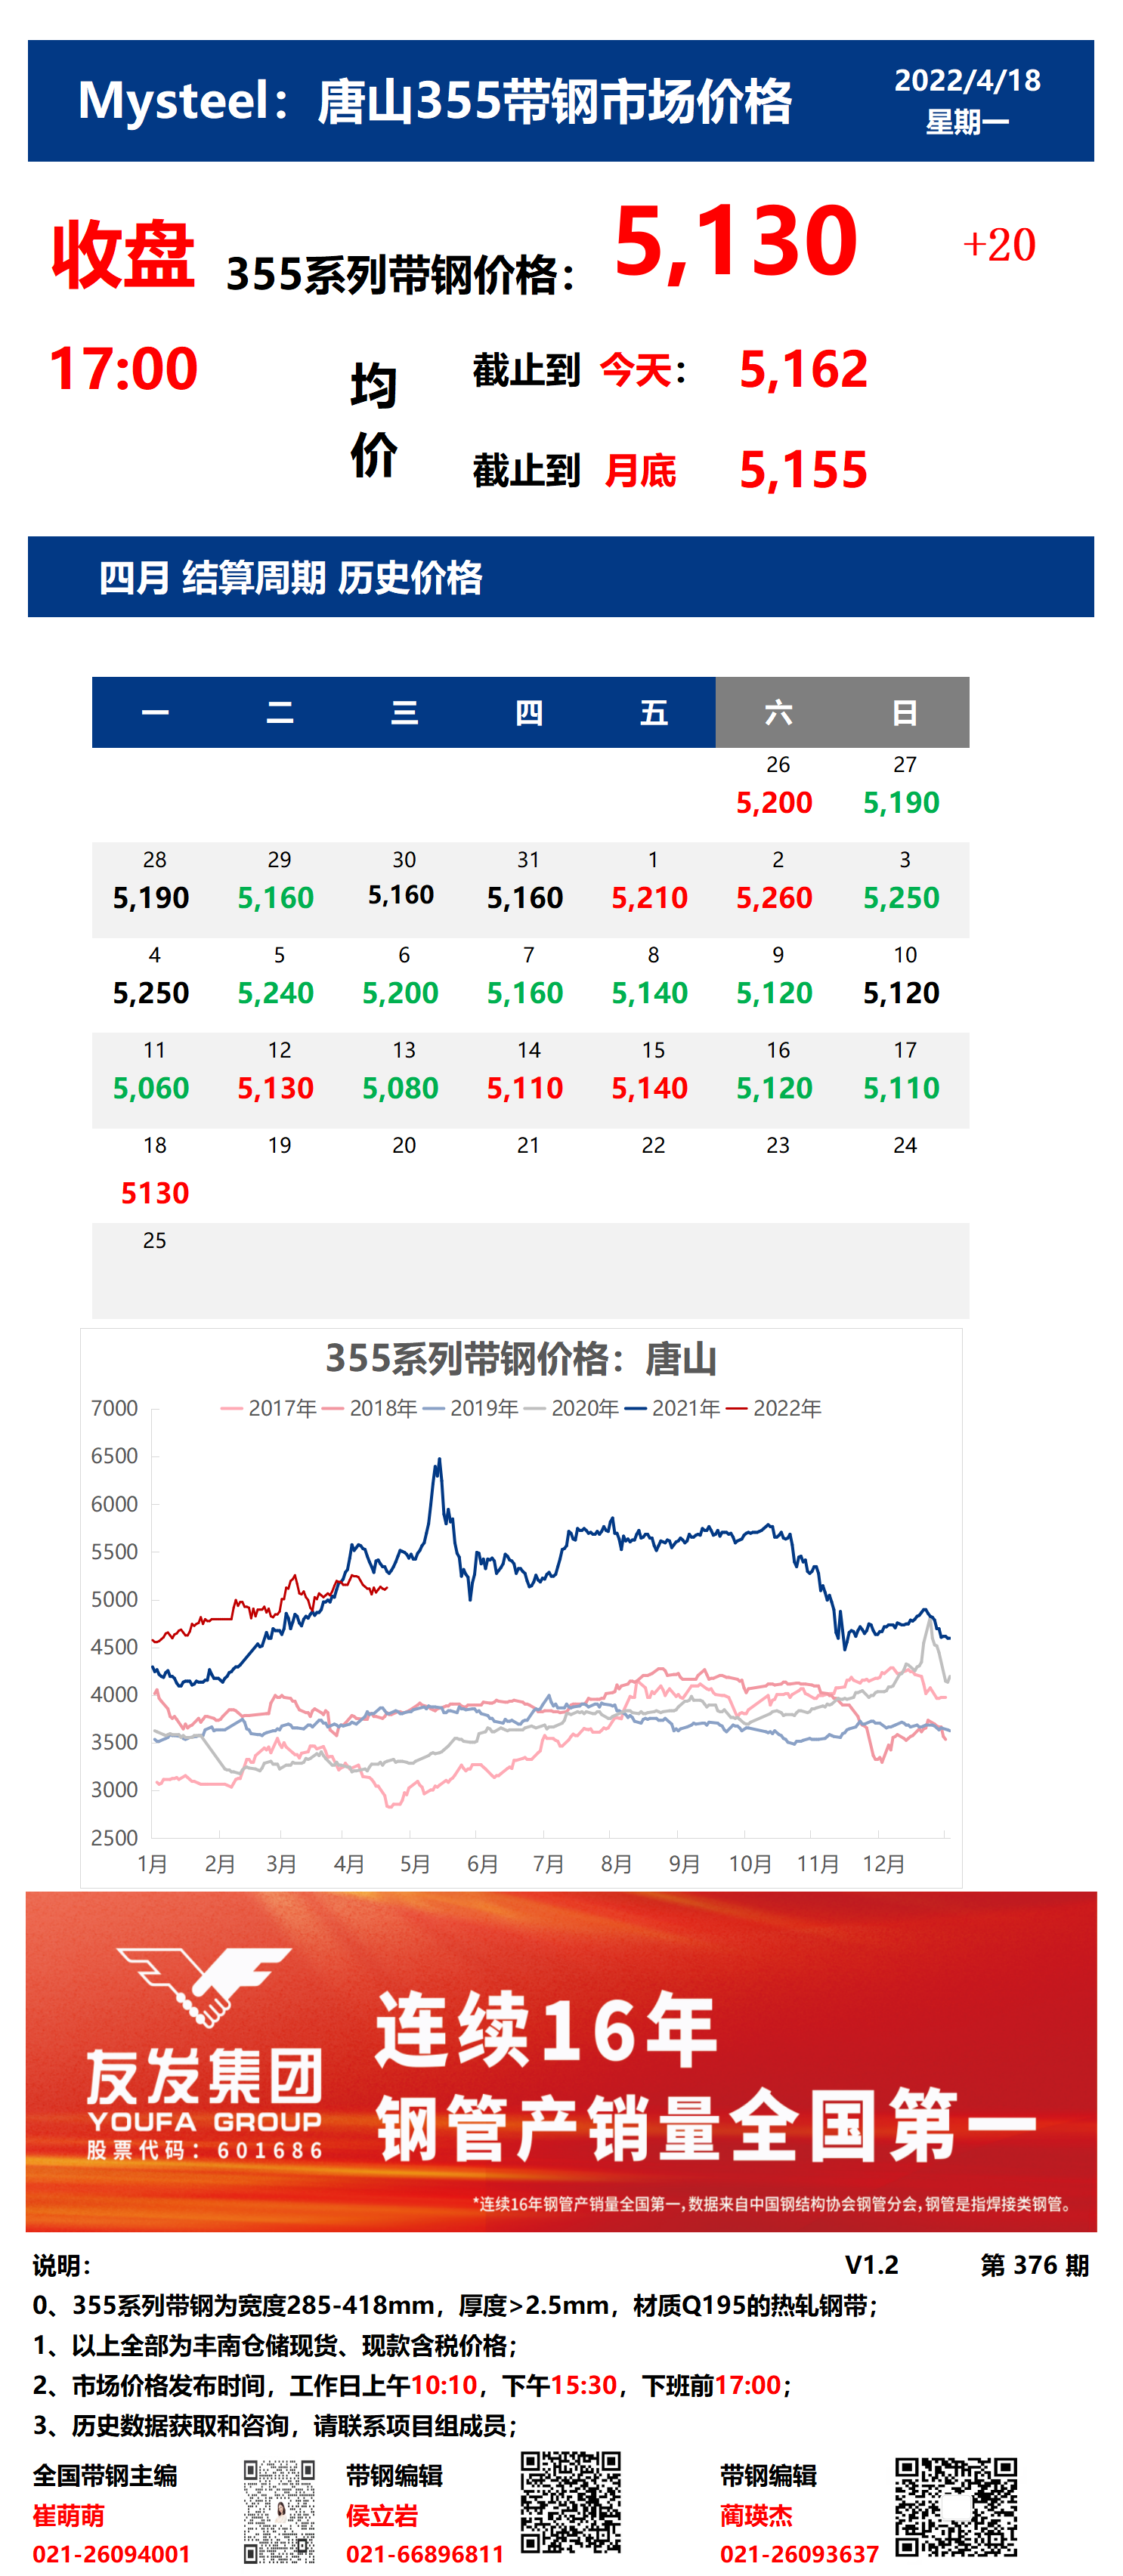This screenshot has width=1123, height=2576.
Task: Select the 2017年 legend entry
Action: click(x=269, y=1408)
